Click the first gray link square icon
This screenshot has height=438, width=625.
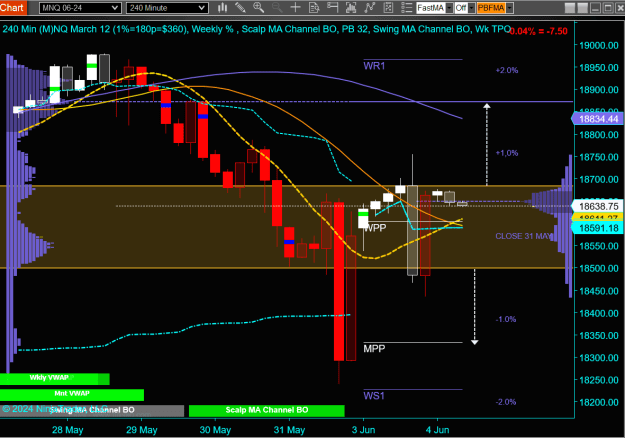[x=570, y=8]
